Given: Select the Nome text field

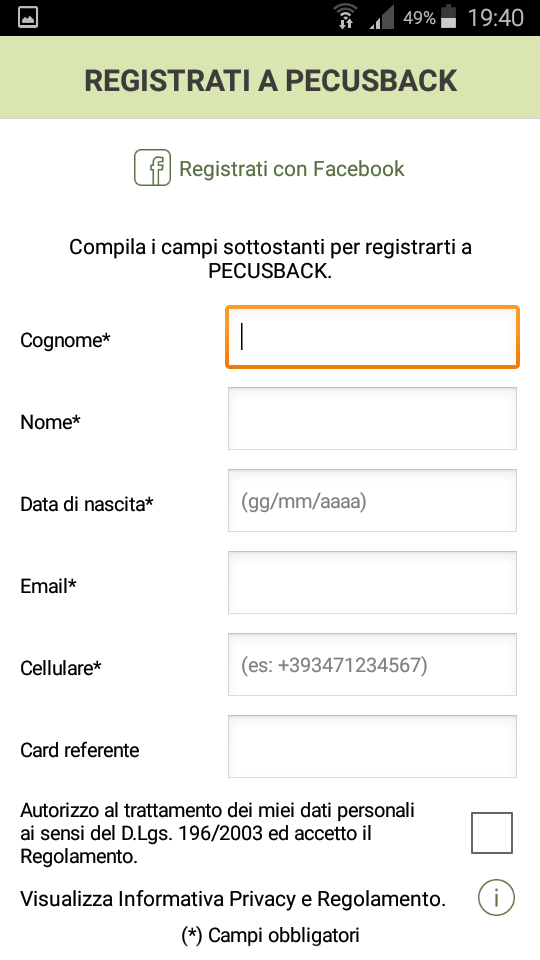Looking at the screenshot, I should [372, 418].
